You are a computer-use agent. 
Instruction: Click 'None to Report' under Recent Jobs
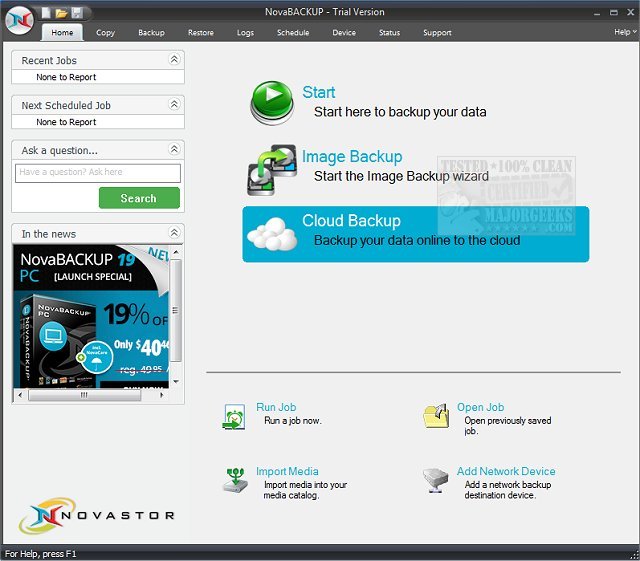pyautogui.click(x=66, y=77)
